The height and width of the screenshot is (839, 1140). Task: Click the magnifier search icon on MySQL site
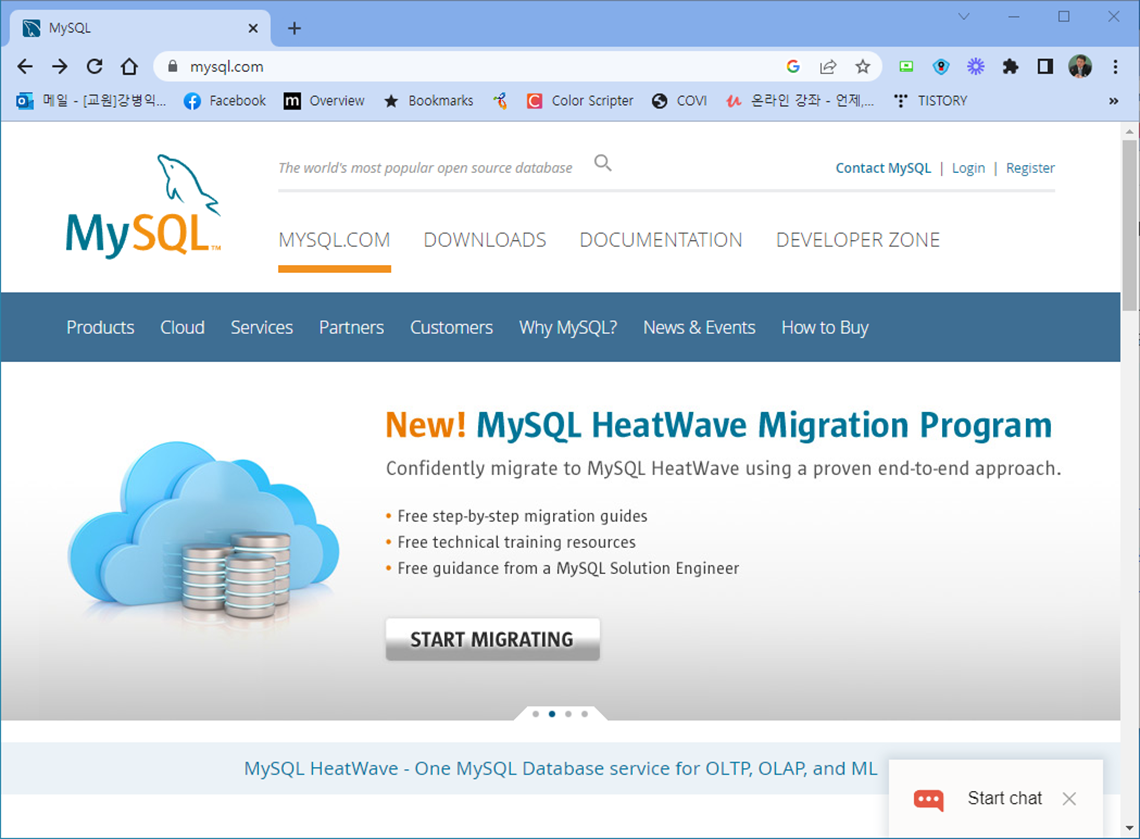pos(603,163)
